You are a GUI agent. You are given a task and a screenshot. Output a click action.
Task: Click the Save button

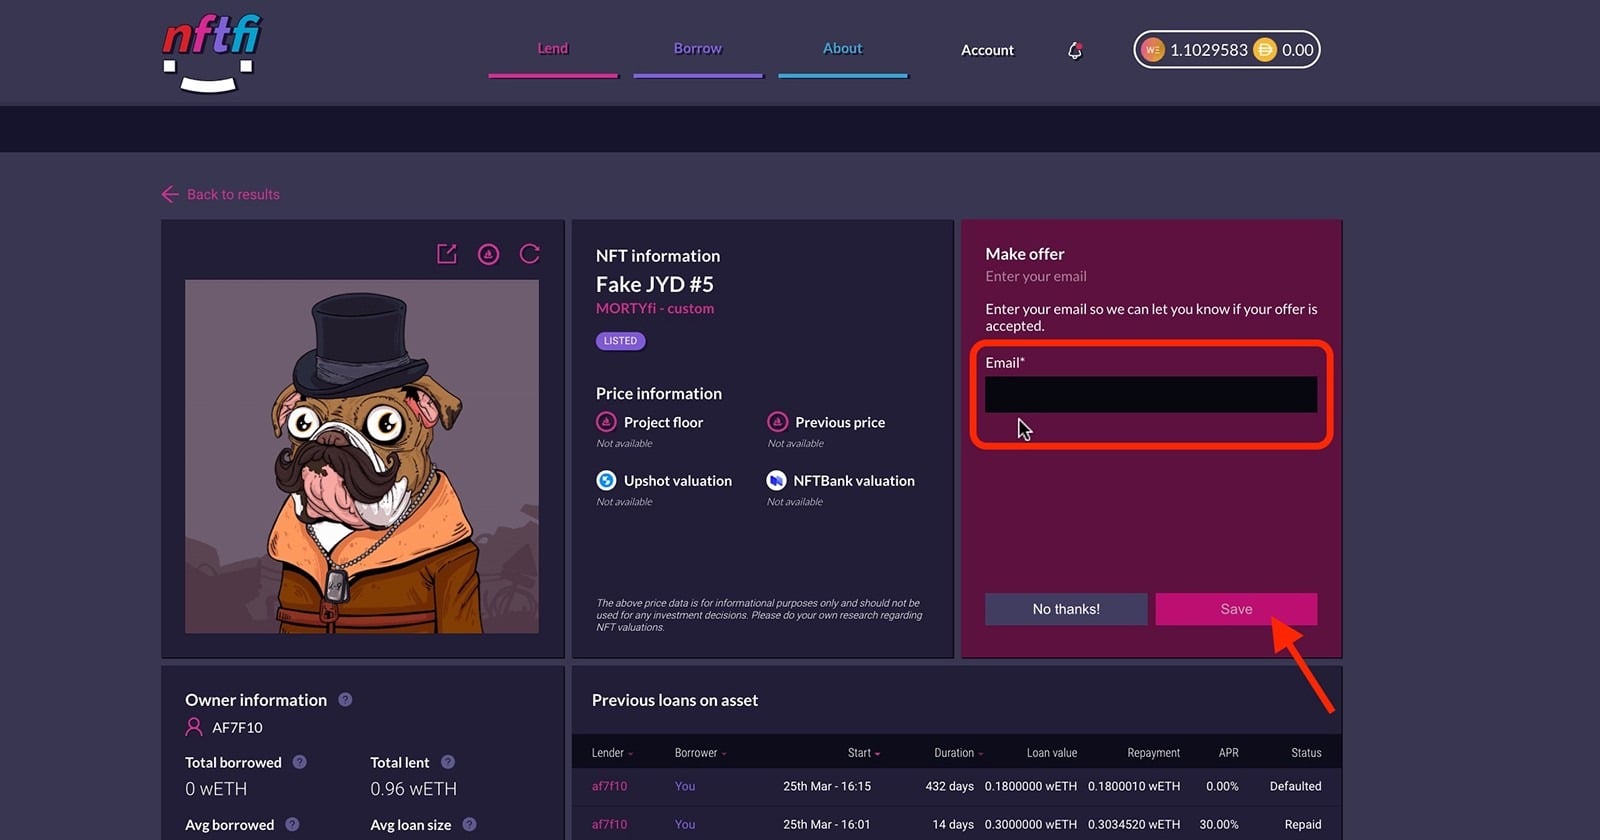(x=1236, y=609)
